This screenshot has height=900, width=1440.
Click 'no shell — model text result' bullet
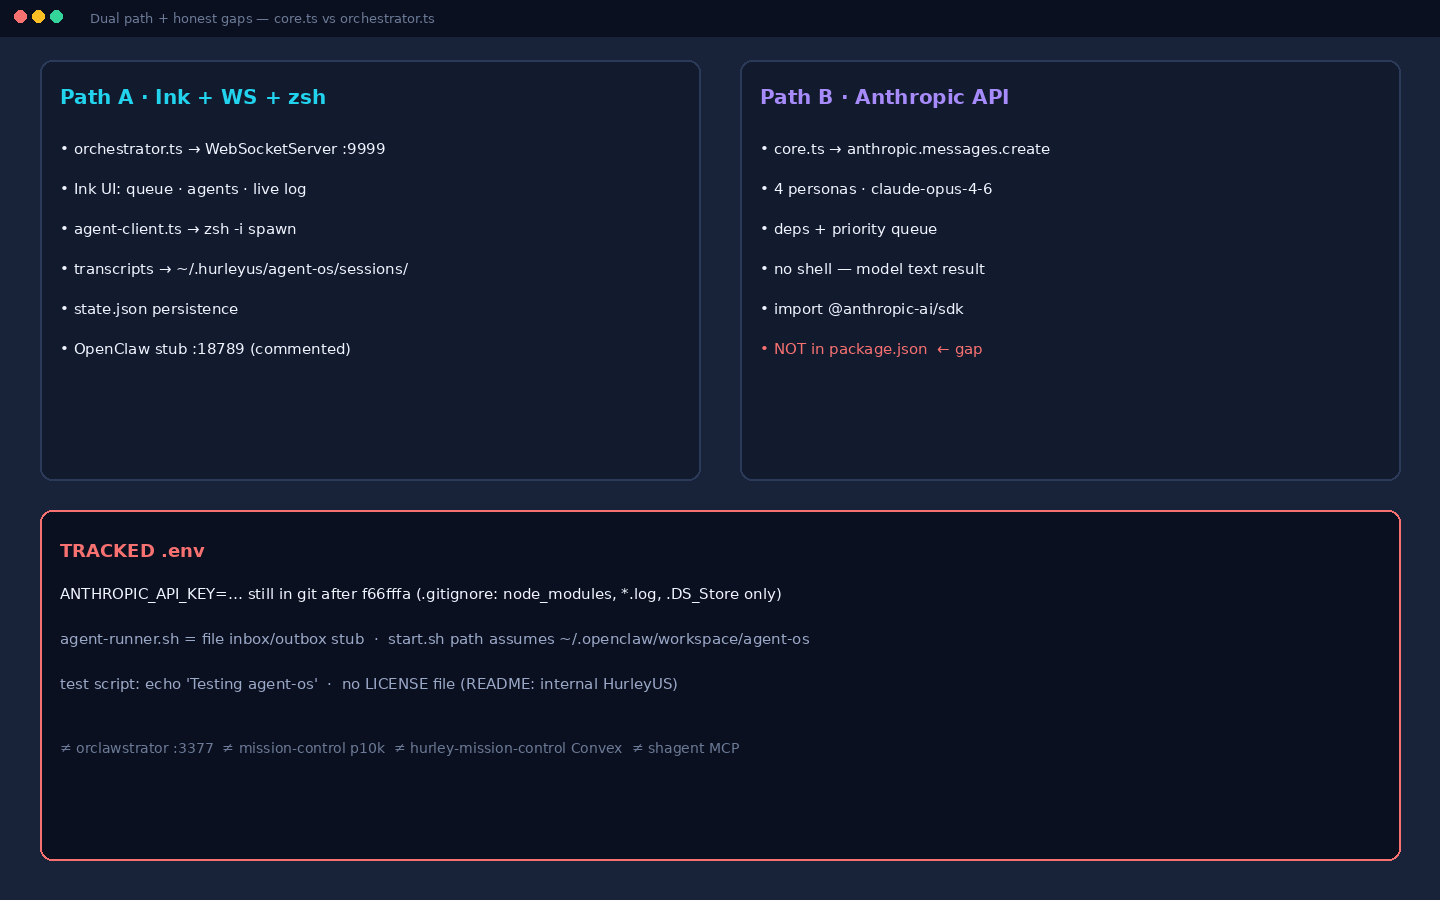872,269
